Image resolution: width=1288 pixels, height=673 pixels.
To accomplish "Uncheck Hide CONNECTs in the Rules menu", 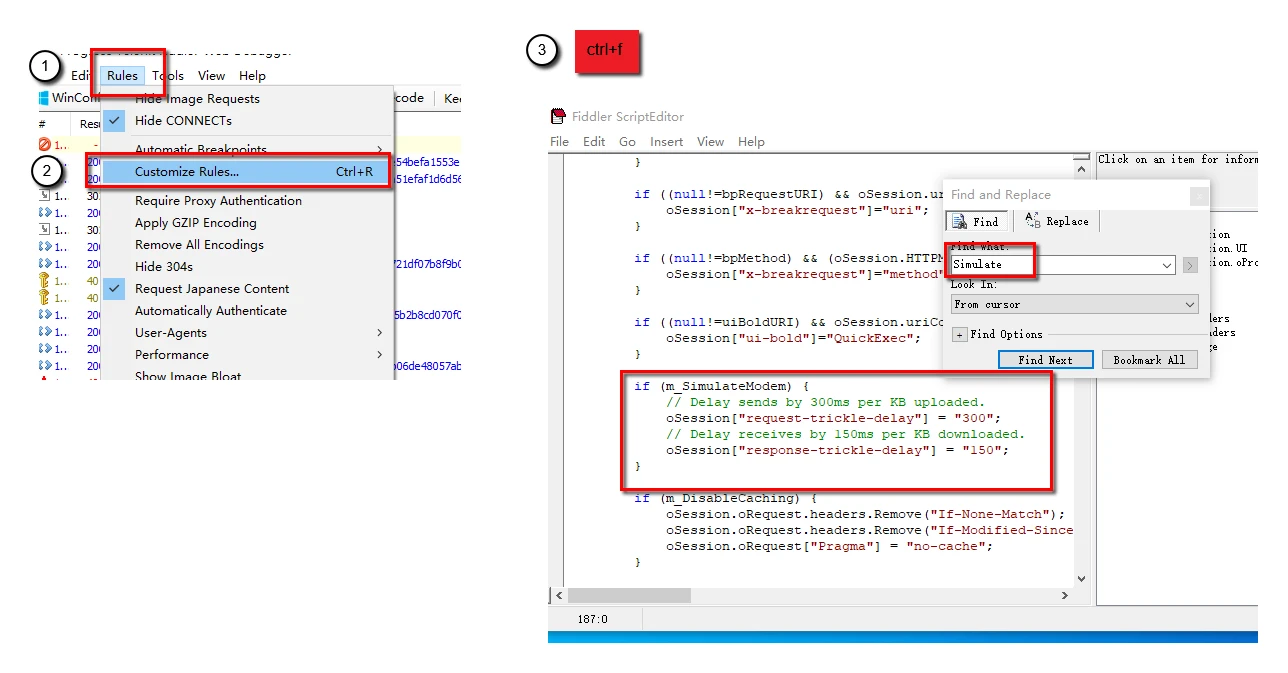I will [x=183, y=121].
